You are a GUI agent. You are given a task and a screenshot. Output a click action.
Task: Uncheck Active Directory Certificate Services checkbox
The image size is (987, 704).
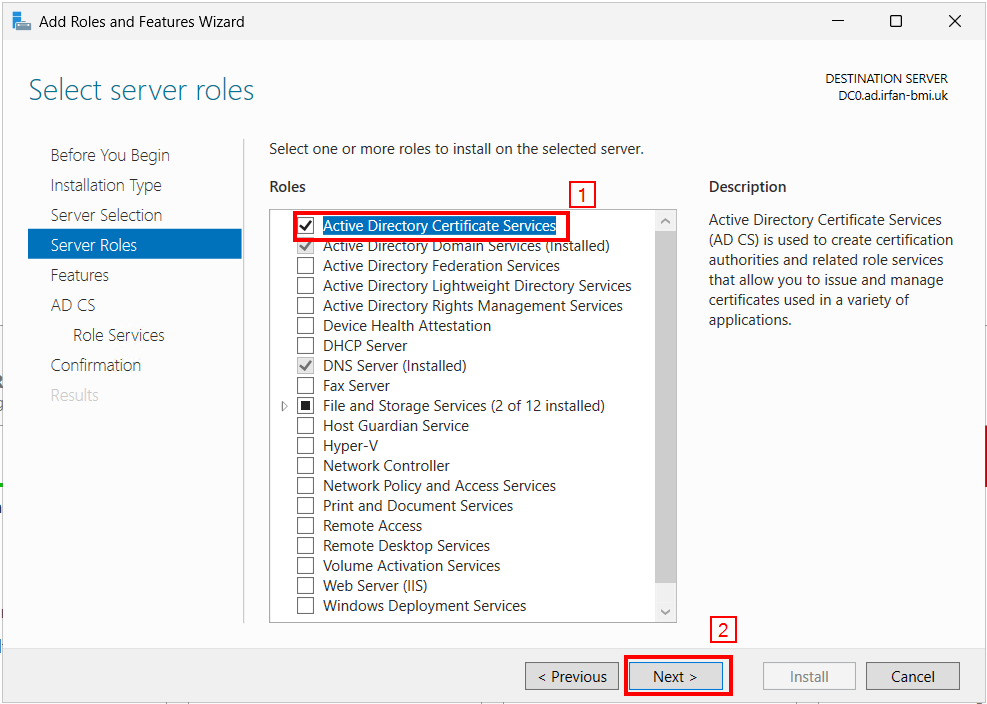click(305, 225)
